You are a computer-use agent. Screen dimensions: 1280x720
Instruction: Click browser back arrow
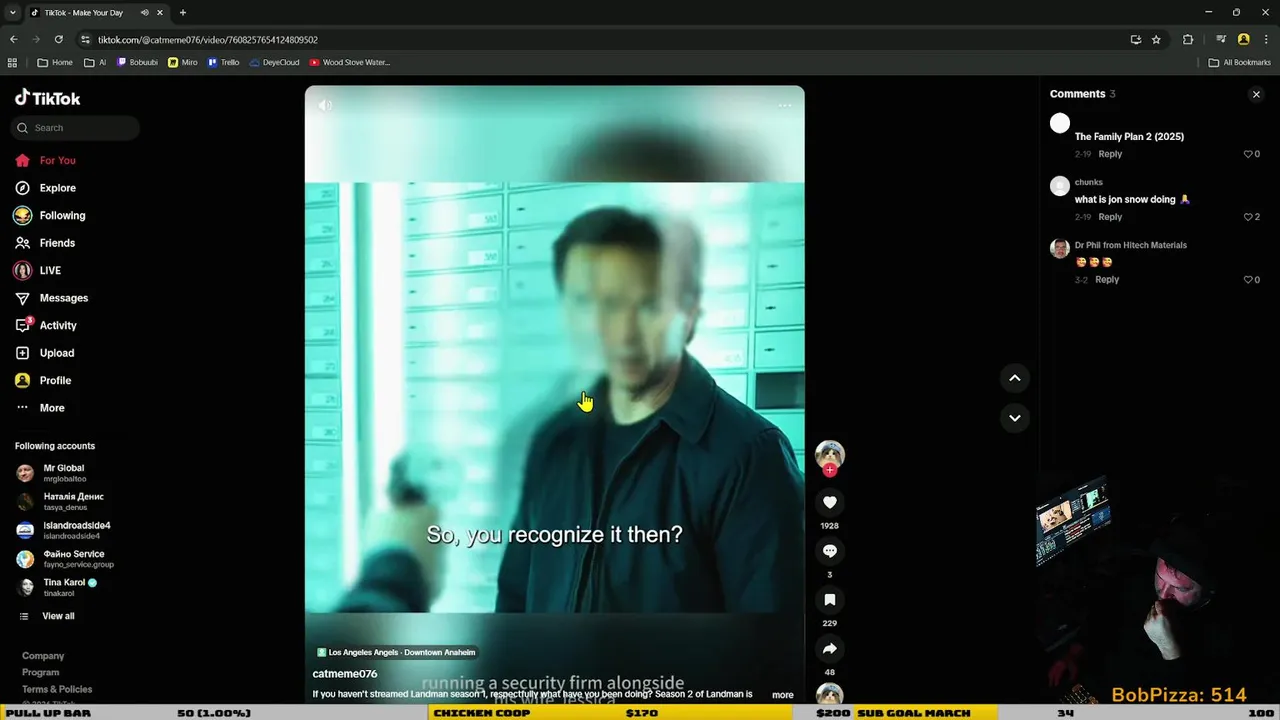13,39
